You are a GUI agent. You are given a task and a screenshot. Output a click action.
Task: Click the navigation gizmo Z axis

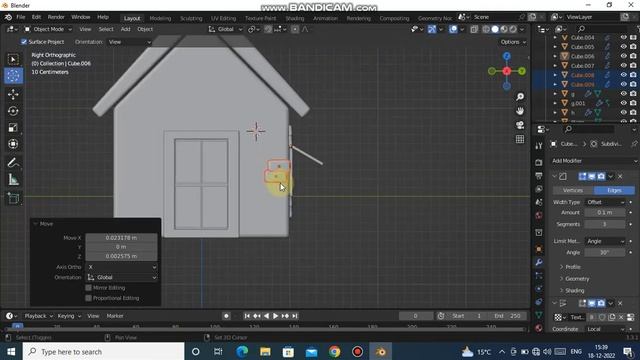[x=507, y=56]
